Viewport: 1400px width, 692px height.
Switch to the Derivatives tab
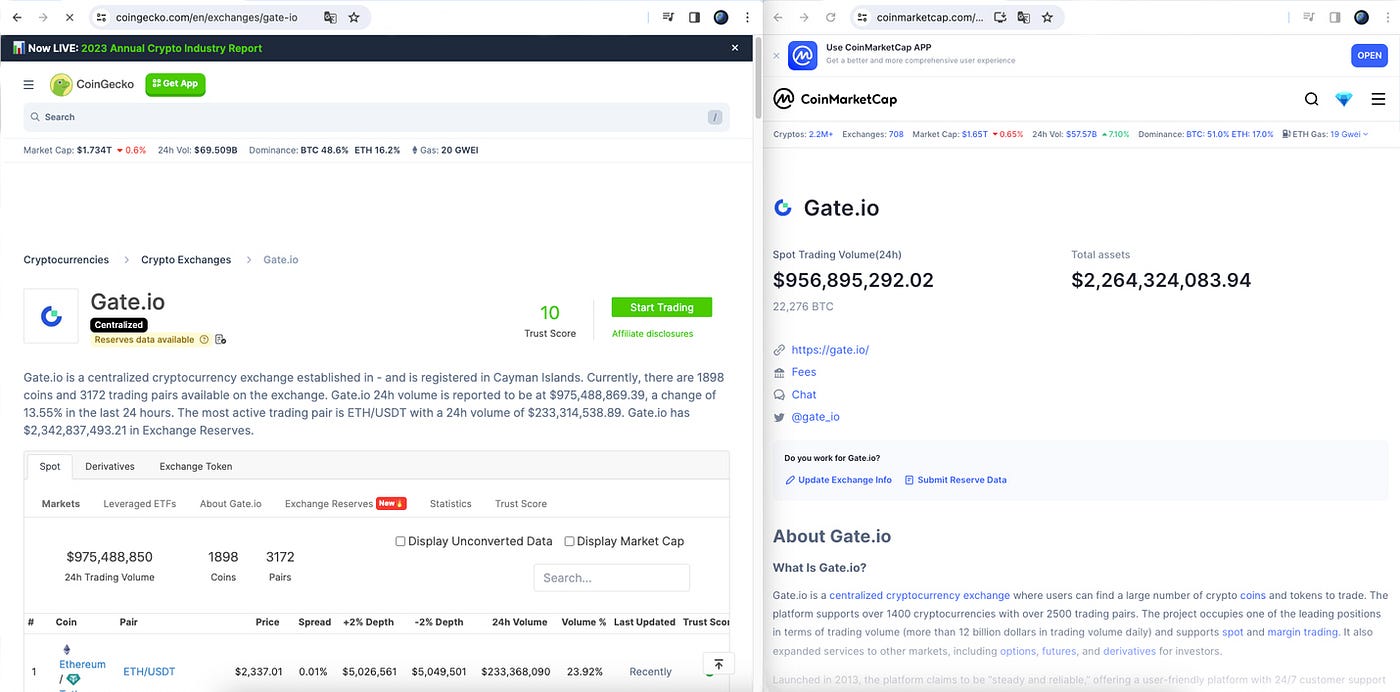[x=110, y=466]
